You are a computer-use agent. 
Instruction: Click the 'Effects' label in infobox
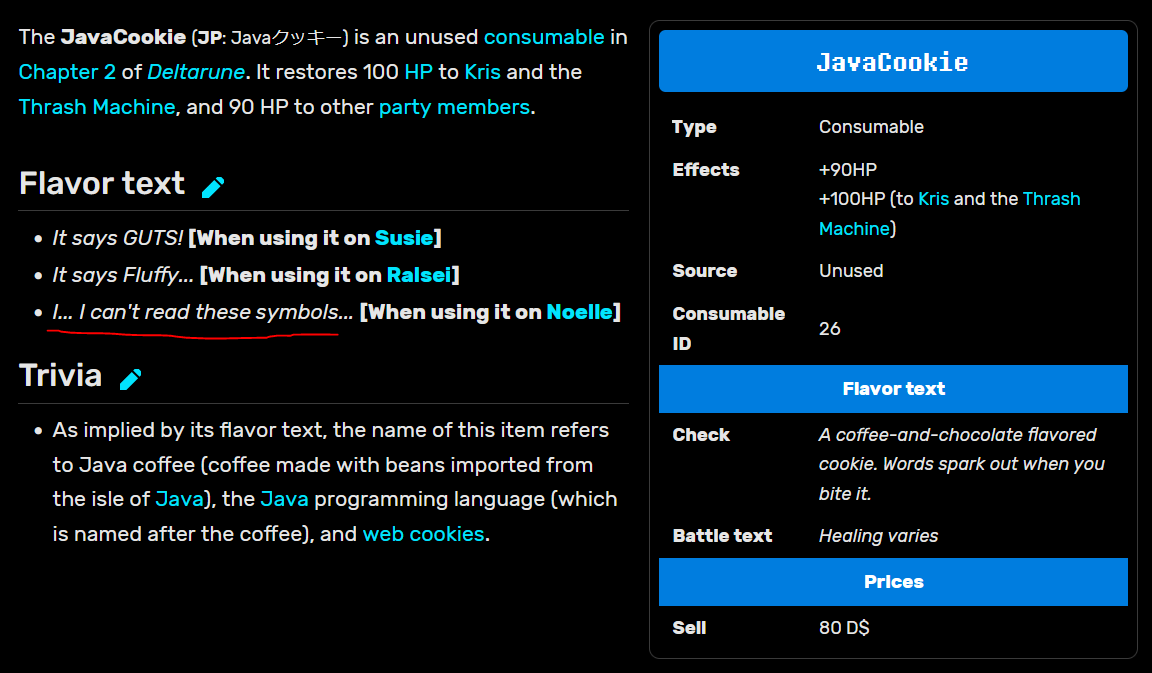pos(705,170)
